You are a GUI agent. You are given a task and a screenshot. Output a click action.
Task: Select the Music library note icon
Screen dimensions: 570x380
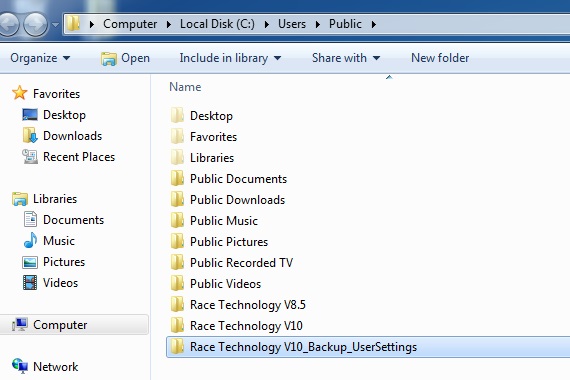point(30,240)
